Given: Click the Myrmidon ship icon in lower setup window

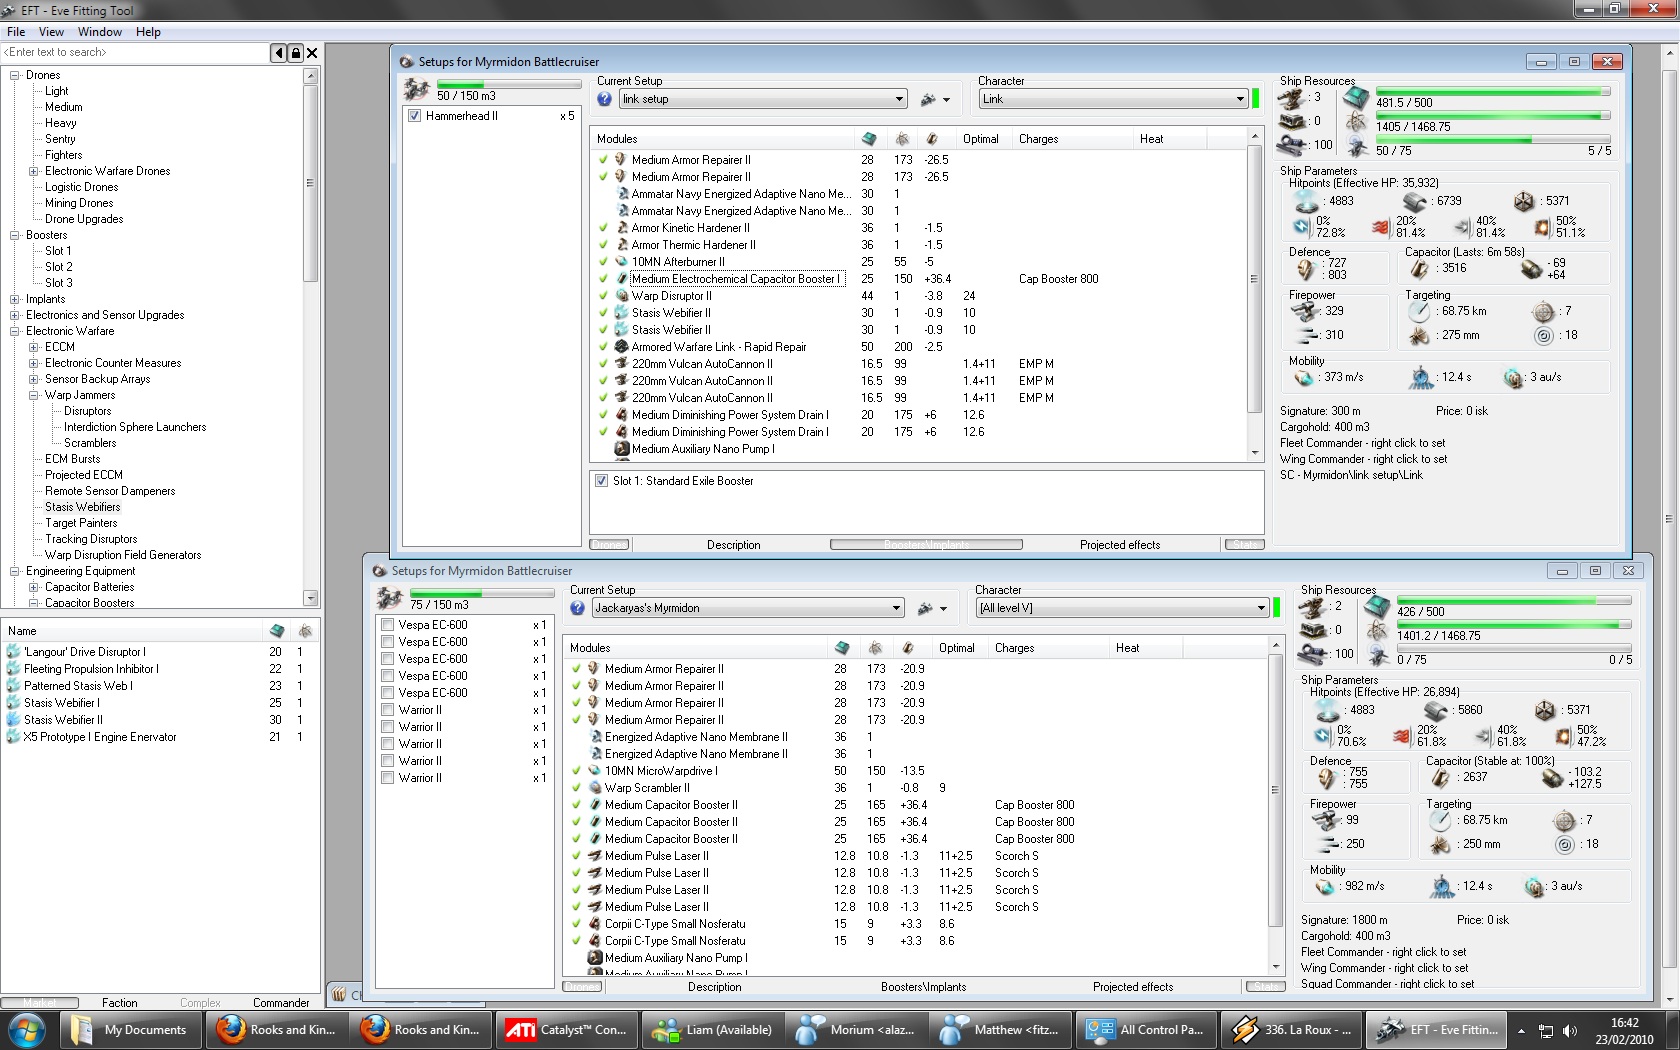Looking at the screenshot, I should 389,598.
